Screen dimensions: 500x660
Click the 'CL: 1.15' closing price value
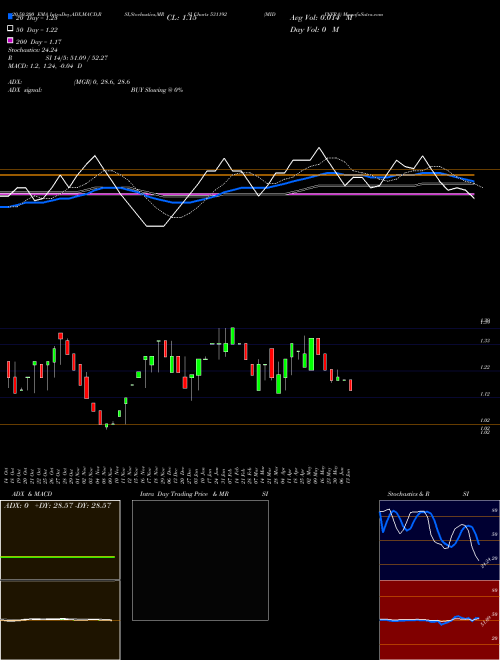point(181,18)
